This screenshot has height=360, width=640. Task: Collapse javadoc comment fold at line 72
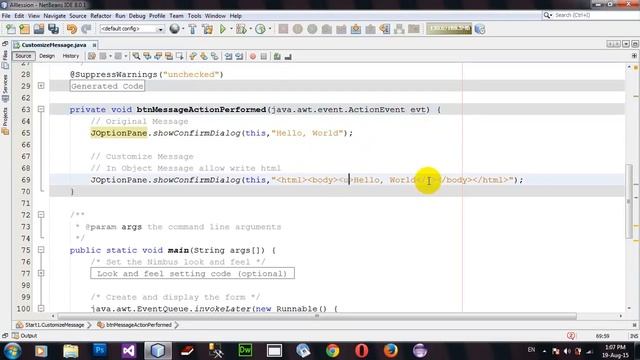41,215
